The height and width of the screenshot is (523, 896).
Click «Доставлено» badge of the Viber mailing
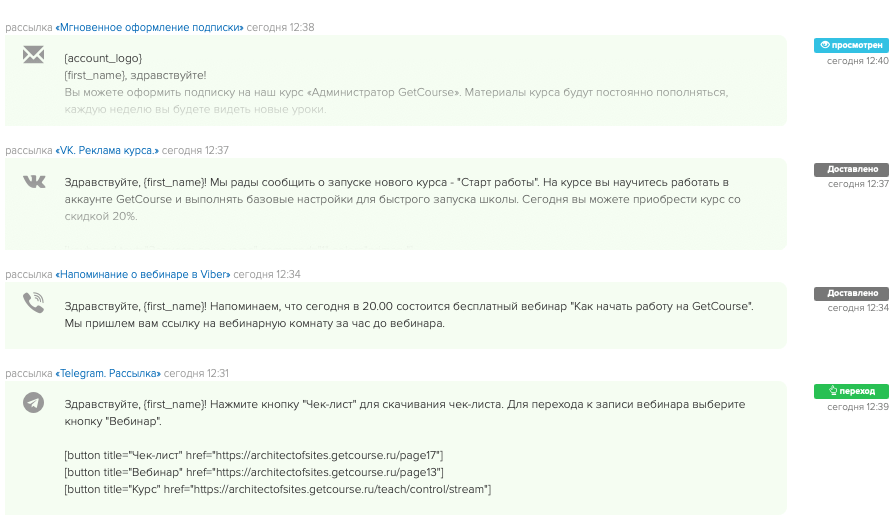pyautogui.click(x=851, y=293)
